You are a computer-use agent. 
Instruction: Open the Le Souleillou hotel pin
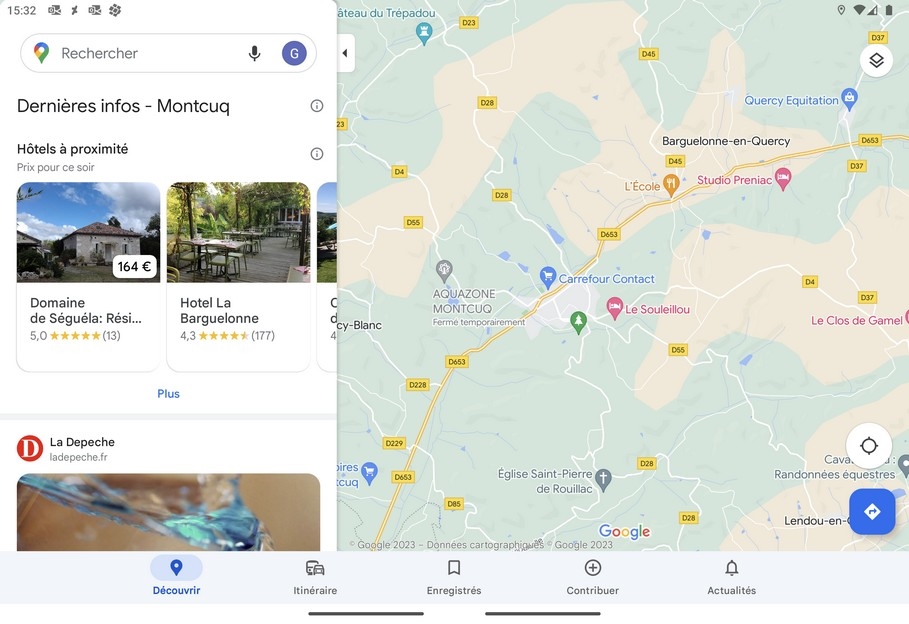(615, 308)
